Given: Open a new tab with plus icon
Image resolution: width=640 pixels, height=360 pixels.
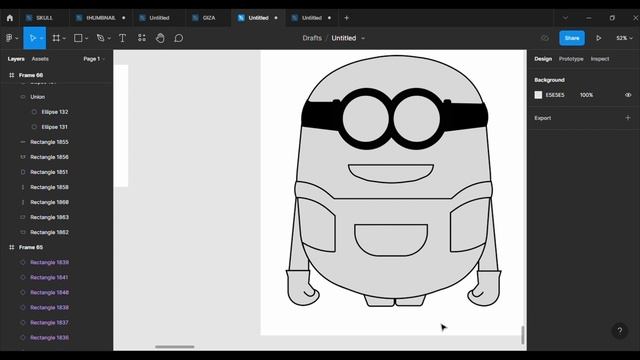Looking at the screenshot, I should [347, 18].
